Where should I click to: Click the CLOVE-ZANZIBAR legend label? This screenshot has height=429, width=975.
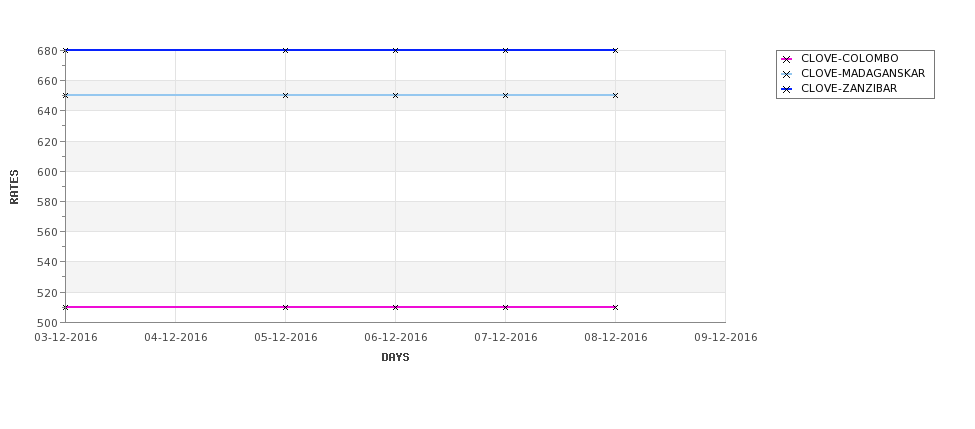[x=849, y=89]
